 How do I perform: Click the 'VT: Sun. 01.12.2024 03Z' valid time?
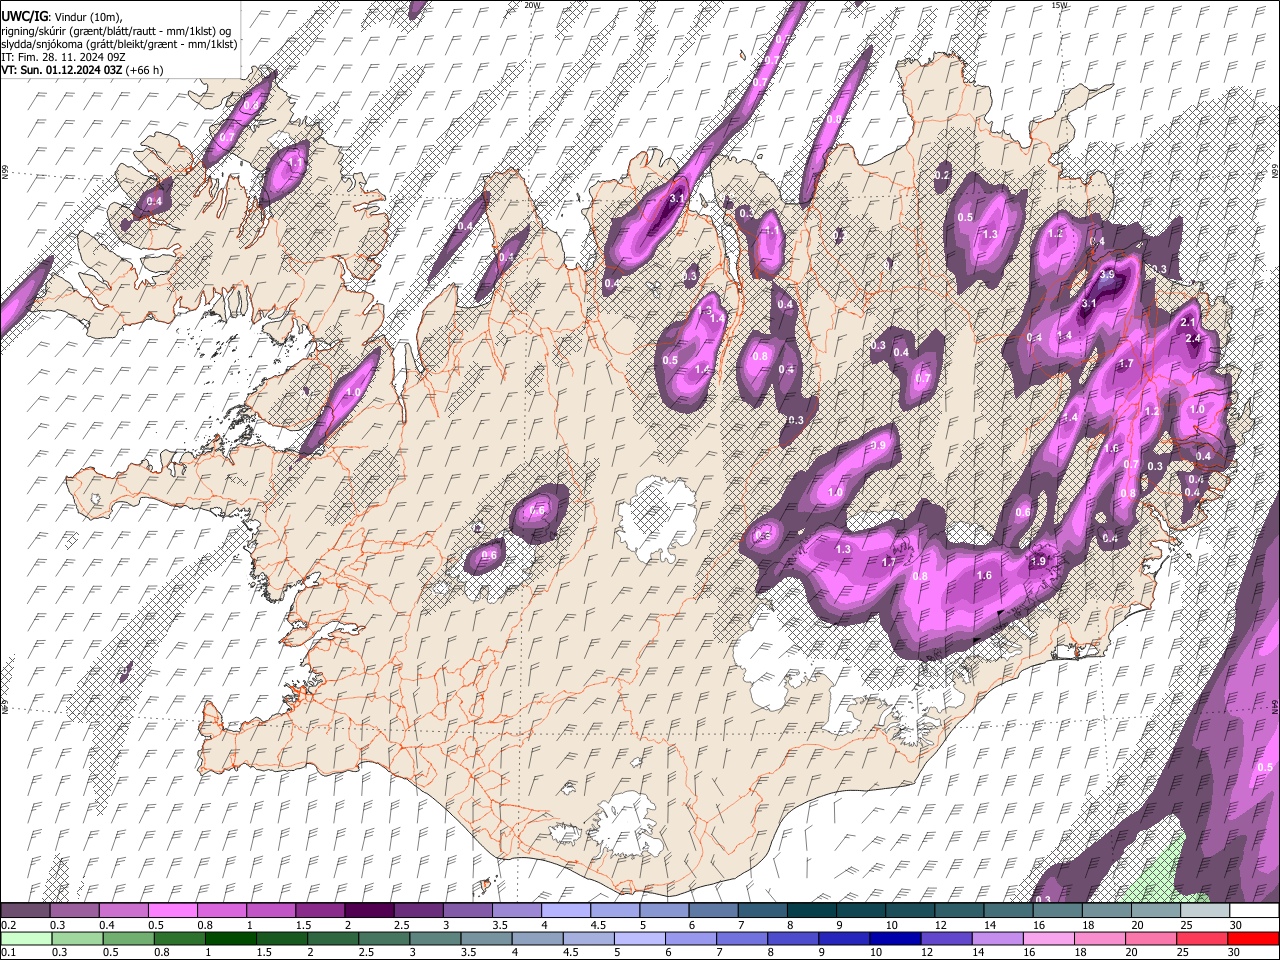point(62,70)
